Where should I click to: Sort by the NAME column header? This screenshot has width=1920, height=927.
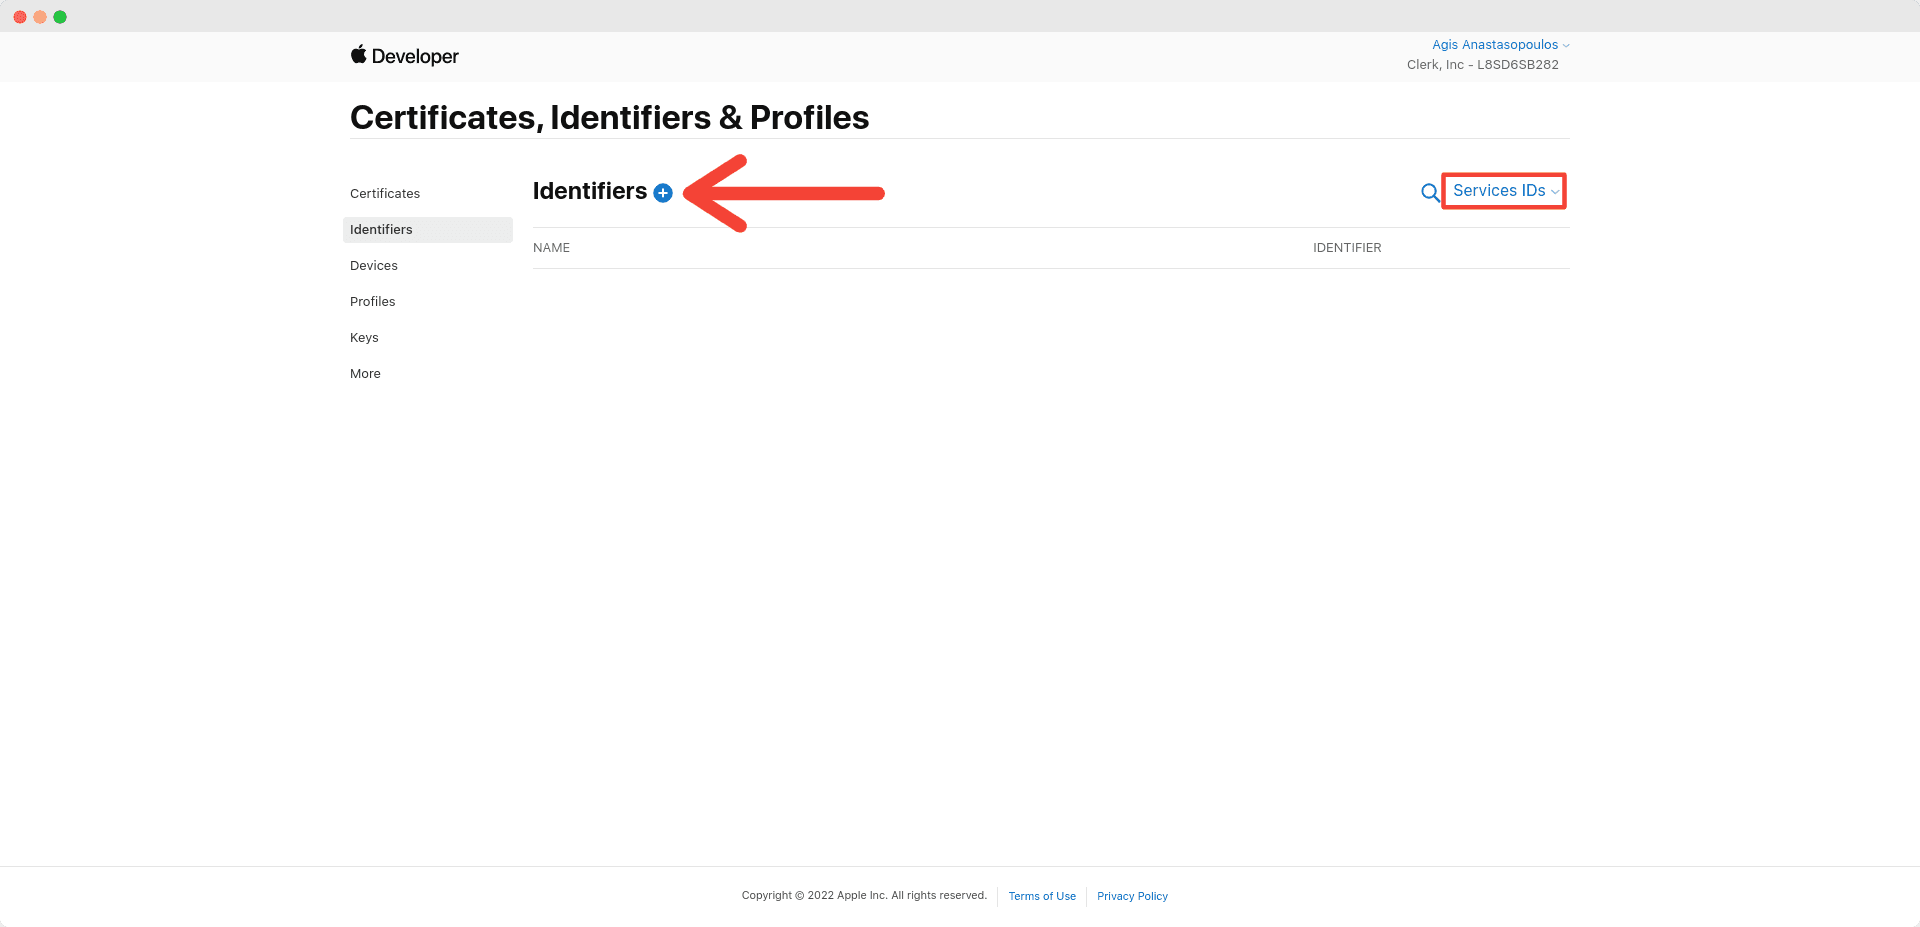(551, 248)
